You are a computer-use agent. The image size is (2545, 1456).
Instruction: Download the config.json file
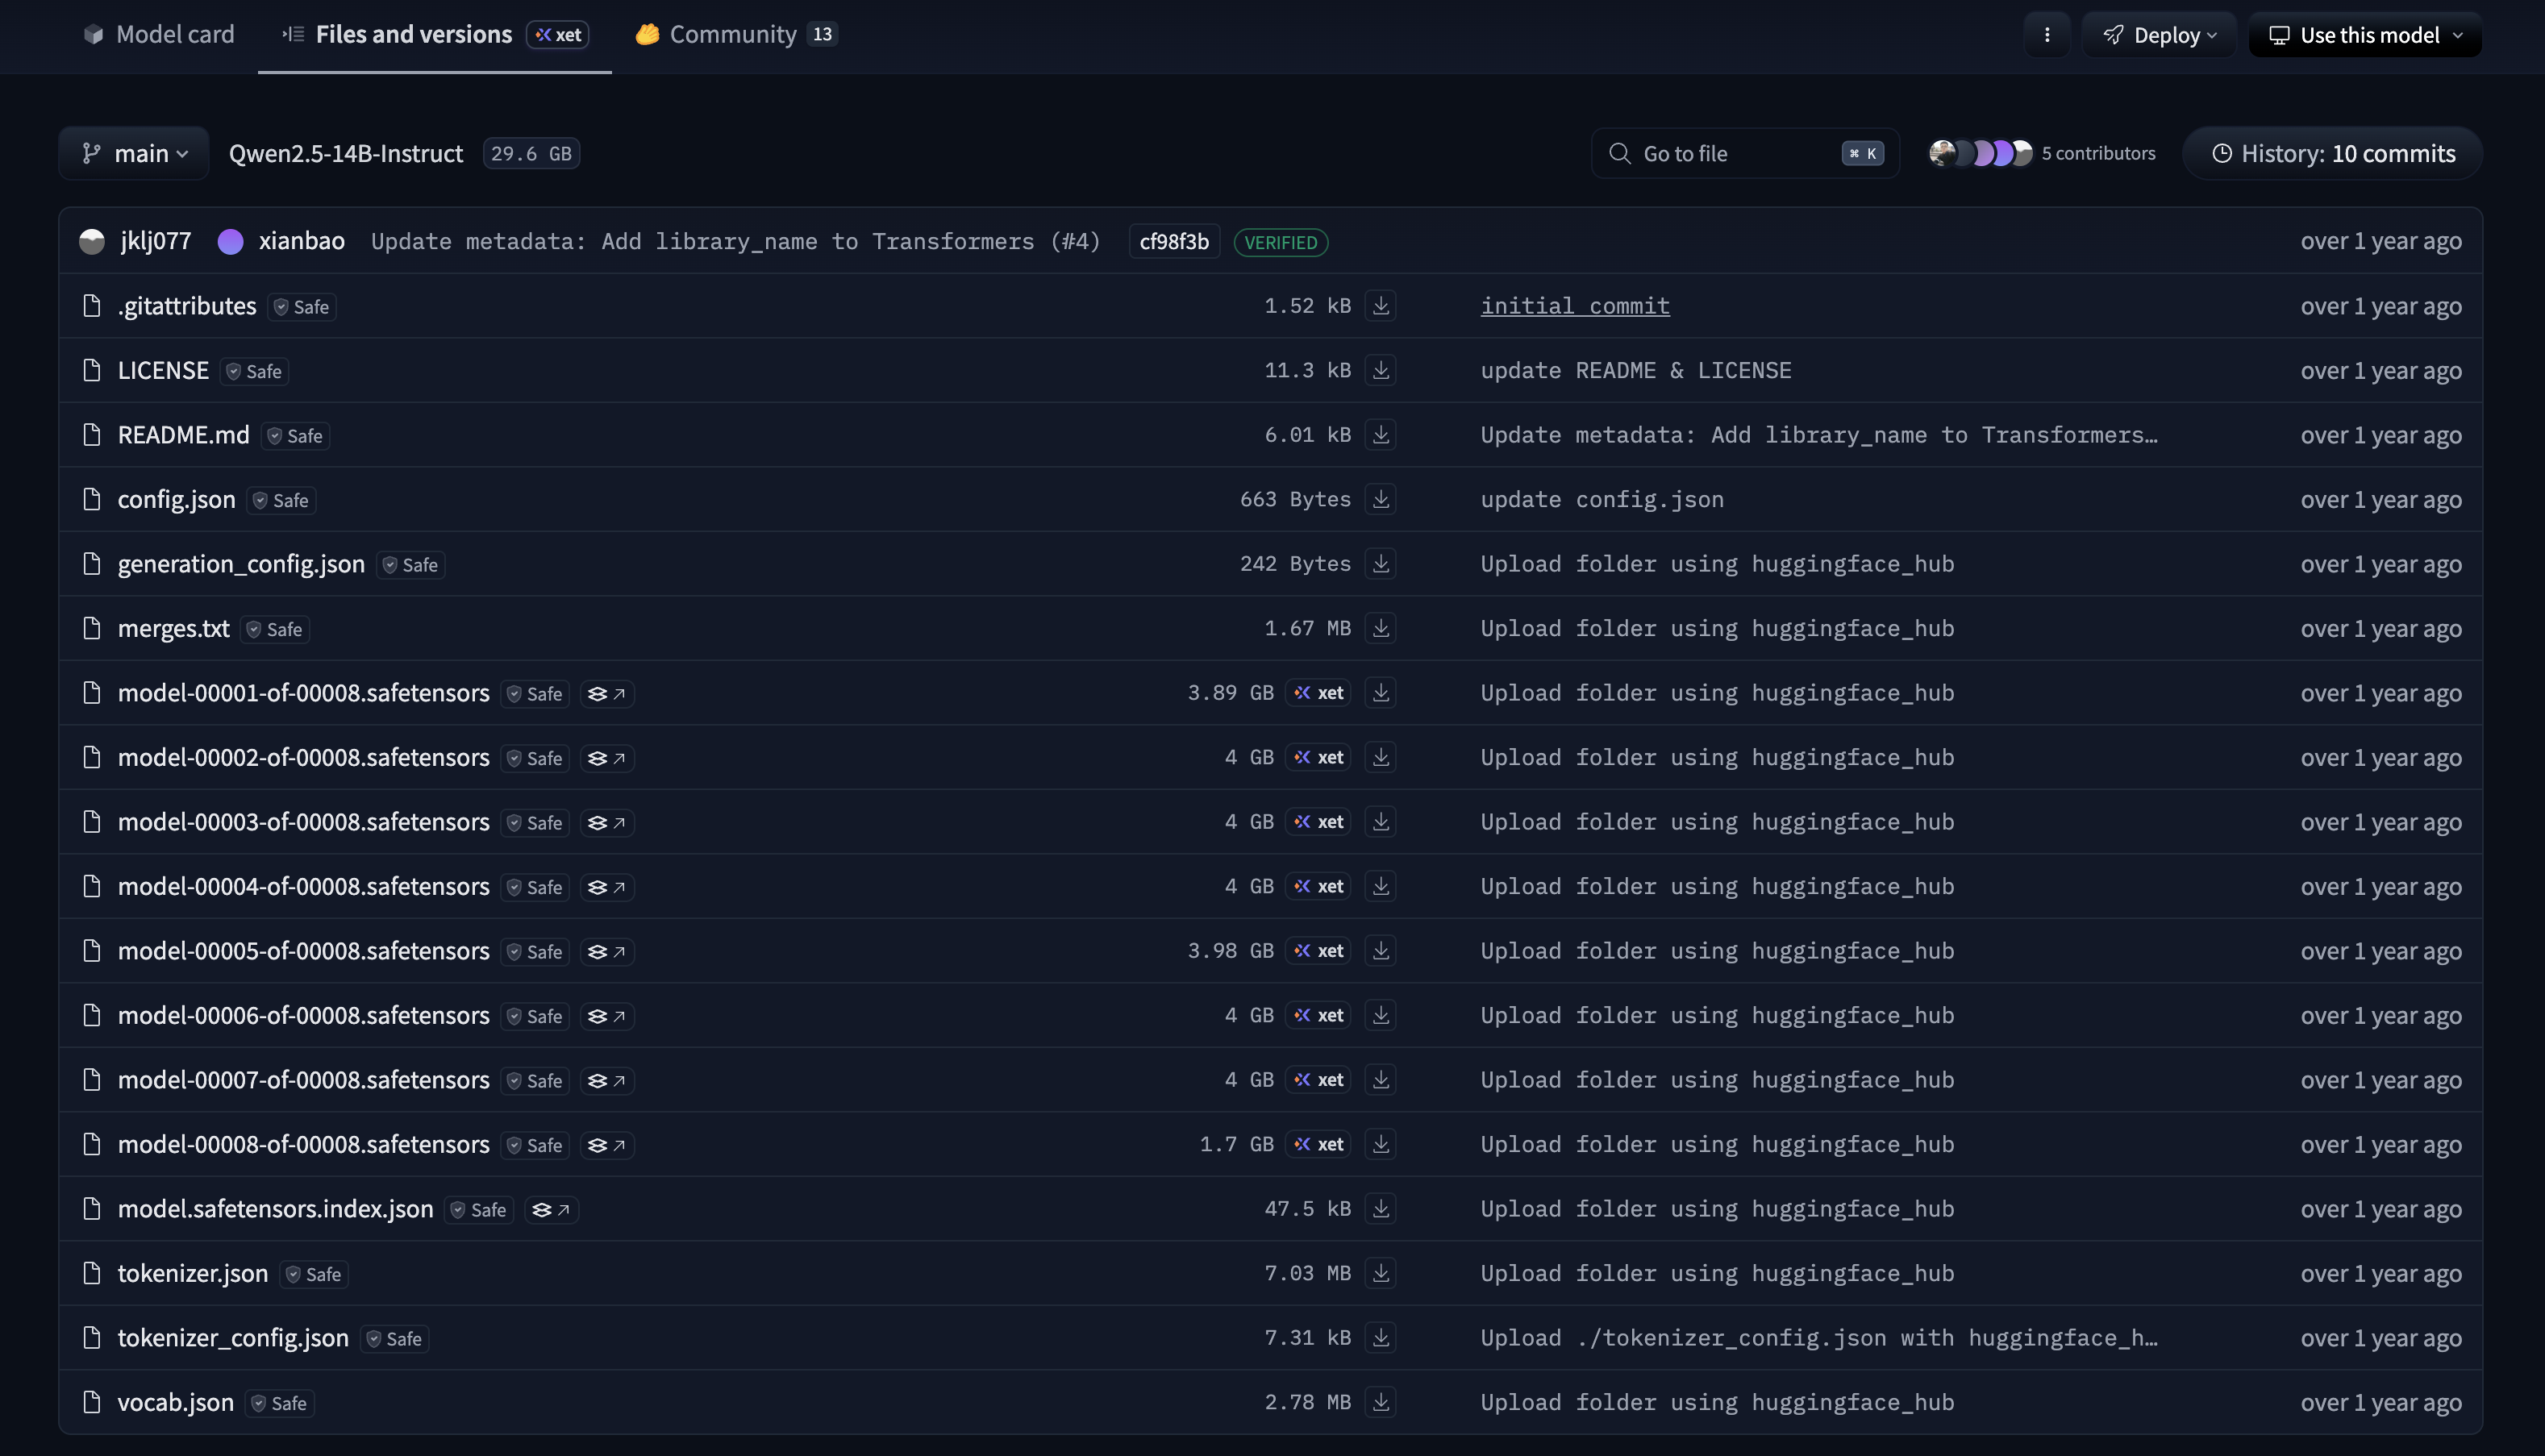pyautogui.click(x=1381, y=499)
